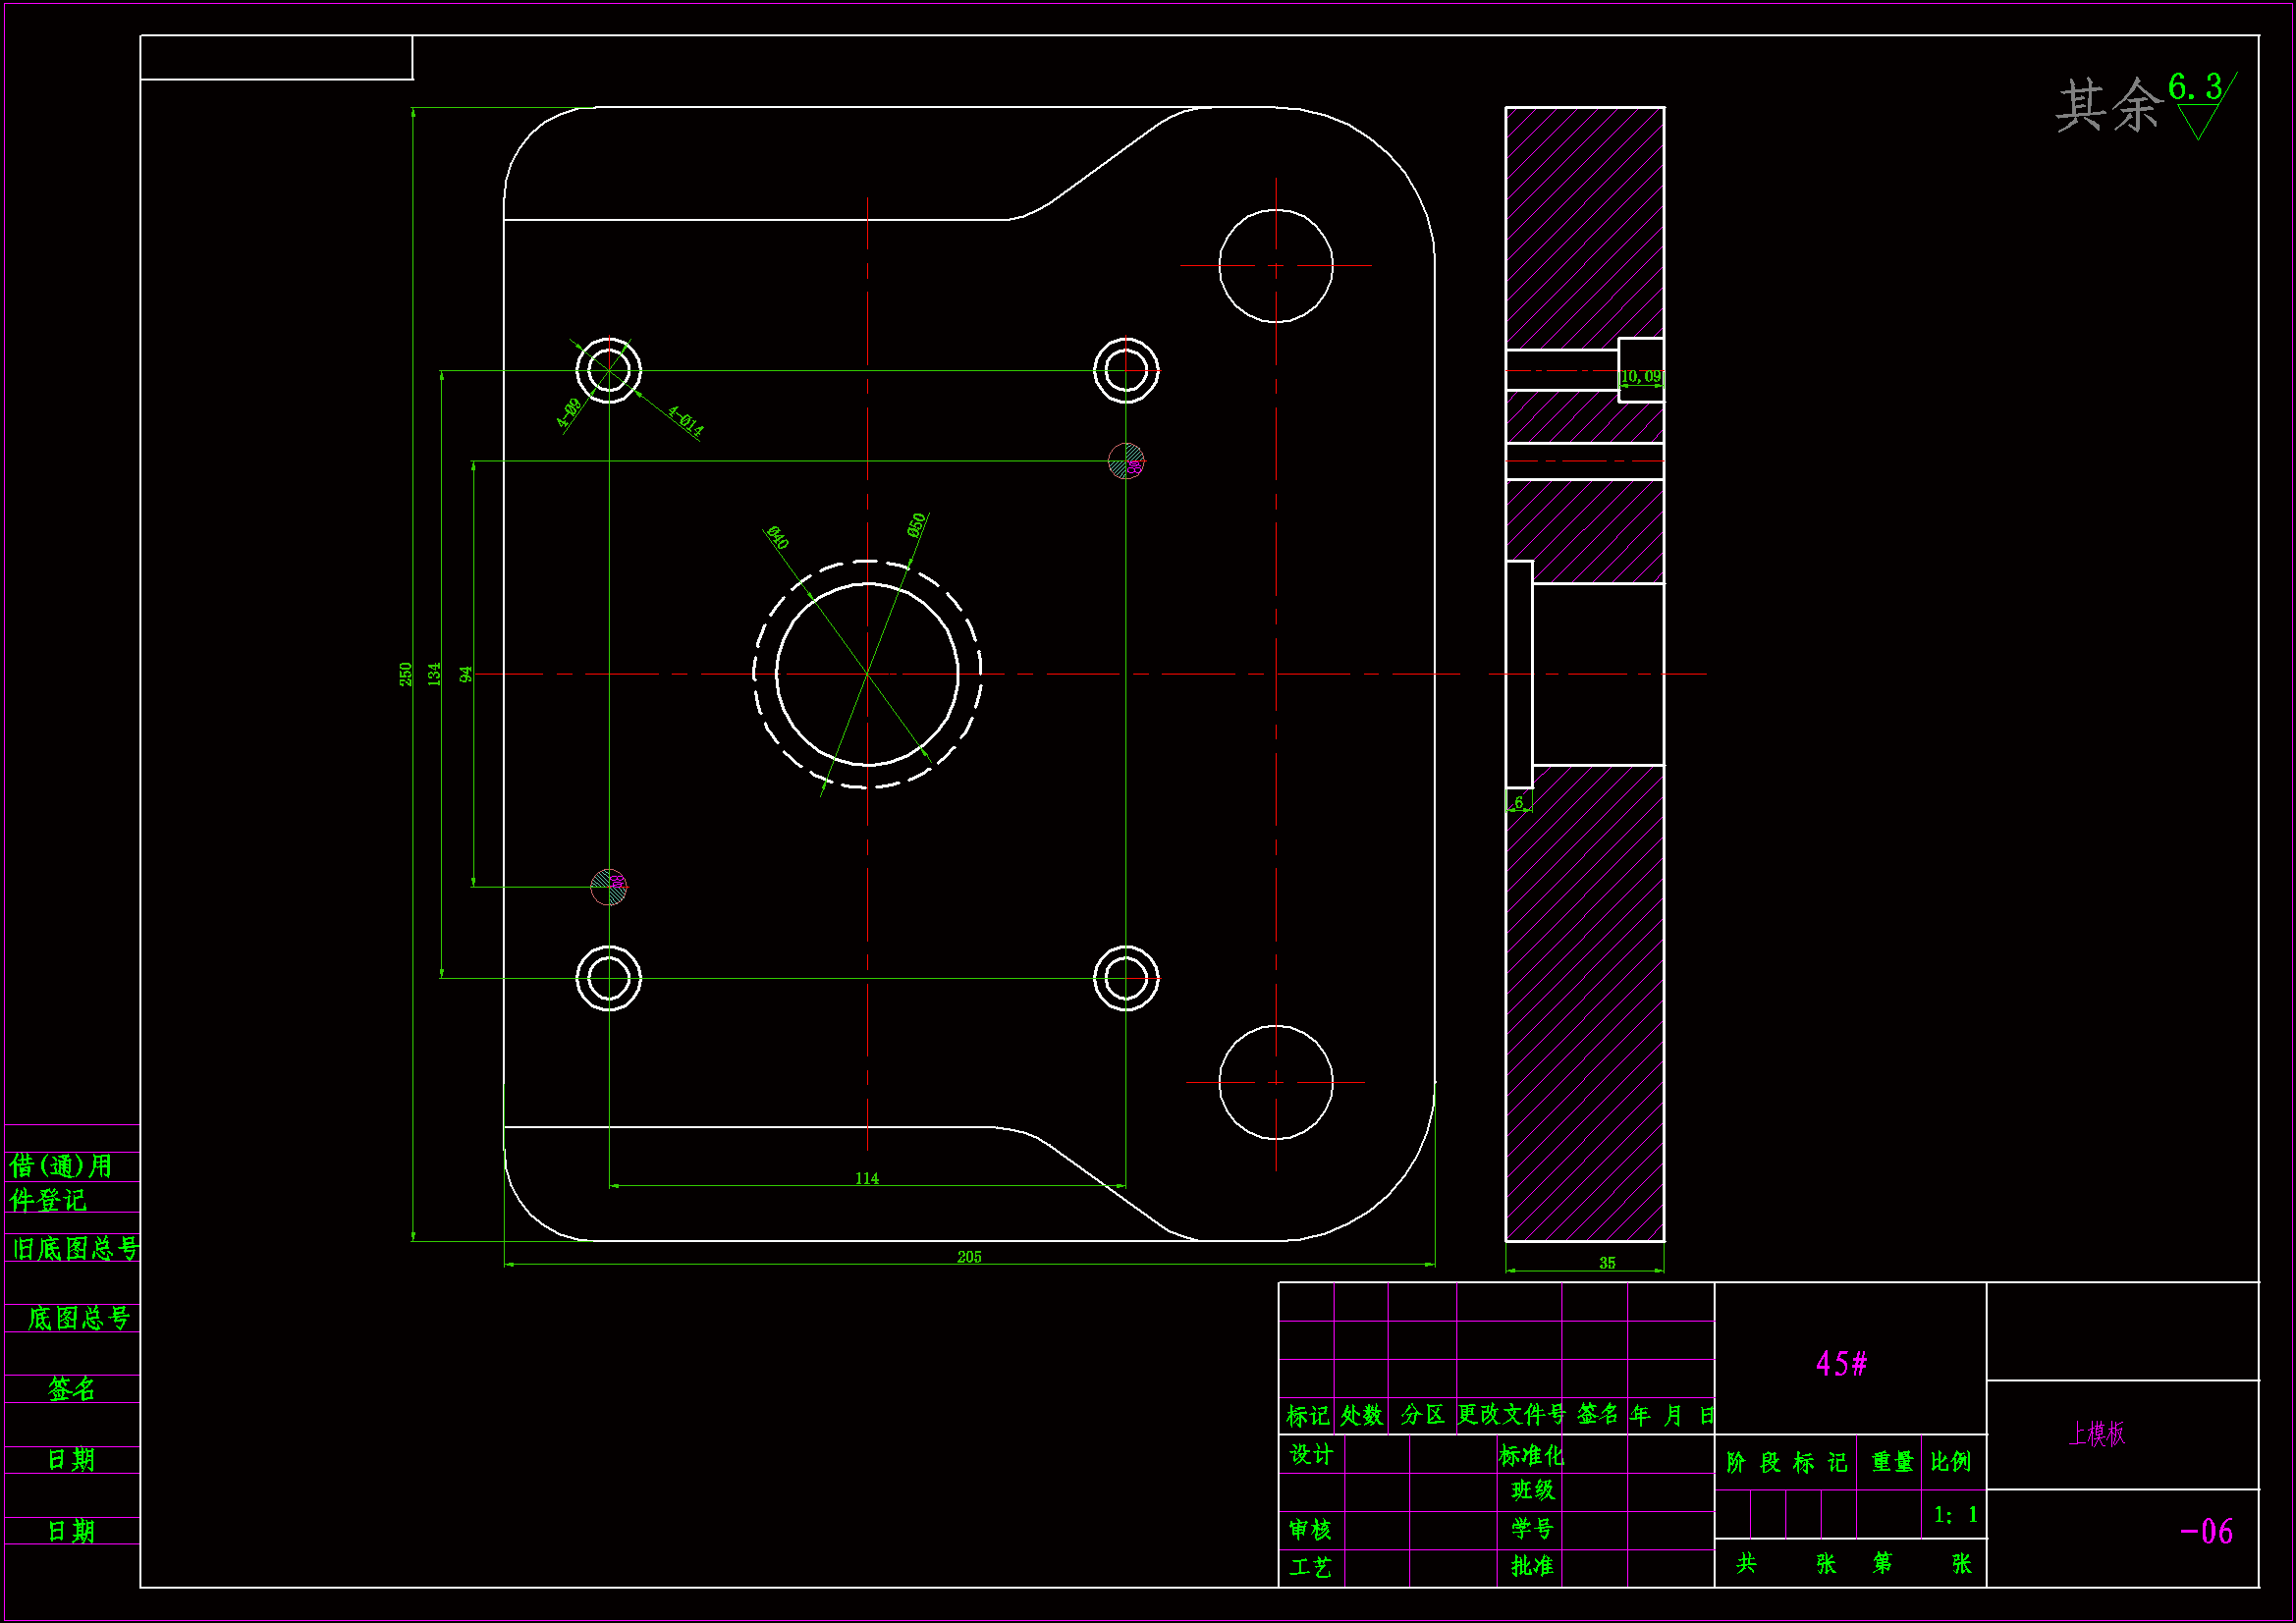Click the 114 hole spacing dimension
Screen dimensions: 2296x1623
[867, 1179]
